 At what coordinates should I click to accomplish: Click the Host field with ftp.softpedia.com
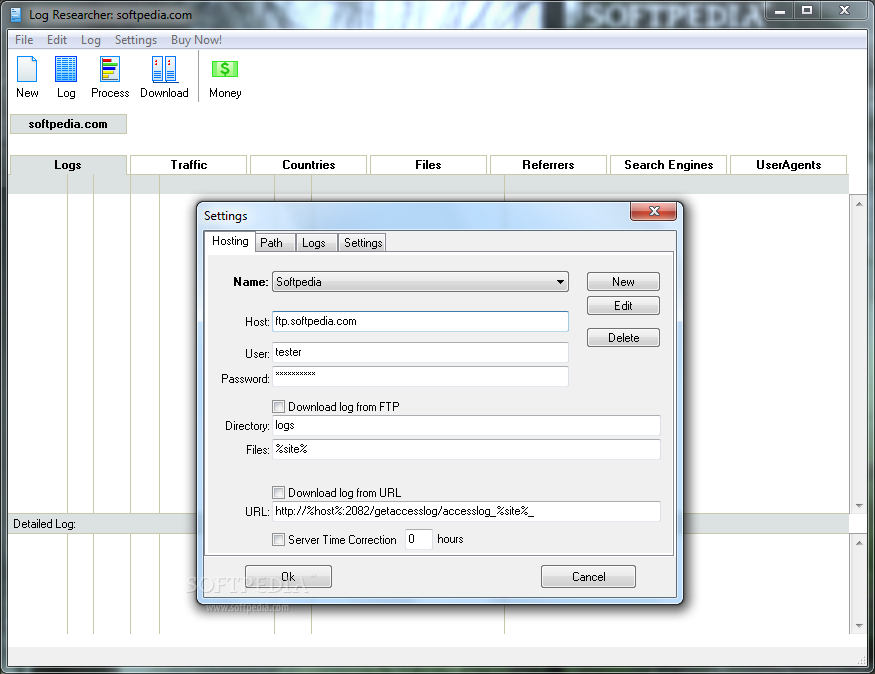420,321
